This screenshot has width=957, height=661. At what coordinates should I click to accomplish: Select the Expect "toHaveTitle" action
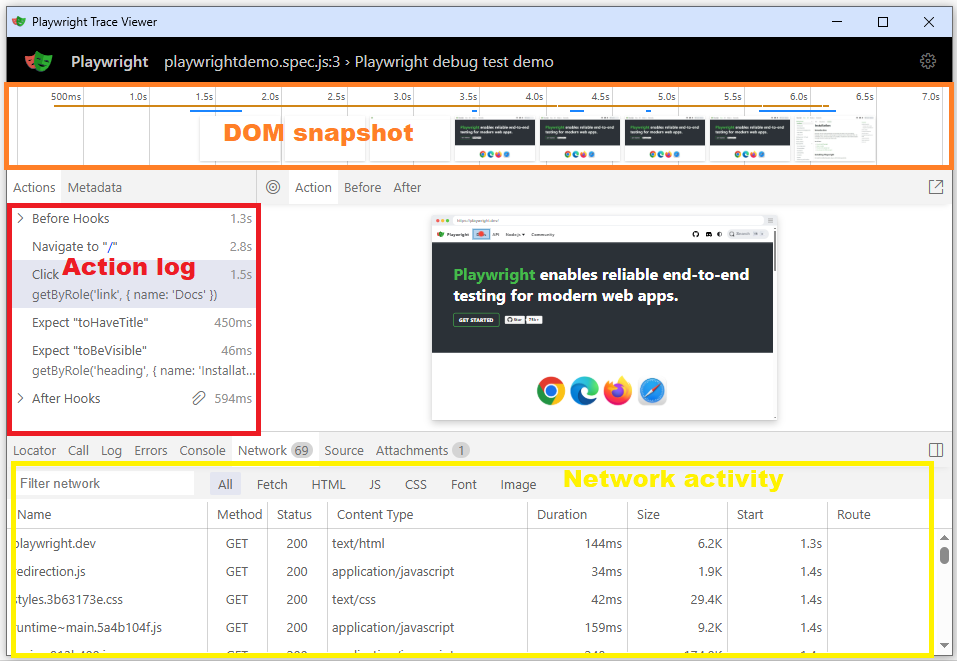(133, 322)
